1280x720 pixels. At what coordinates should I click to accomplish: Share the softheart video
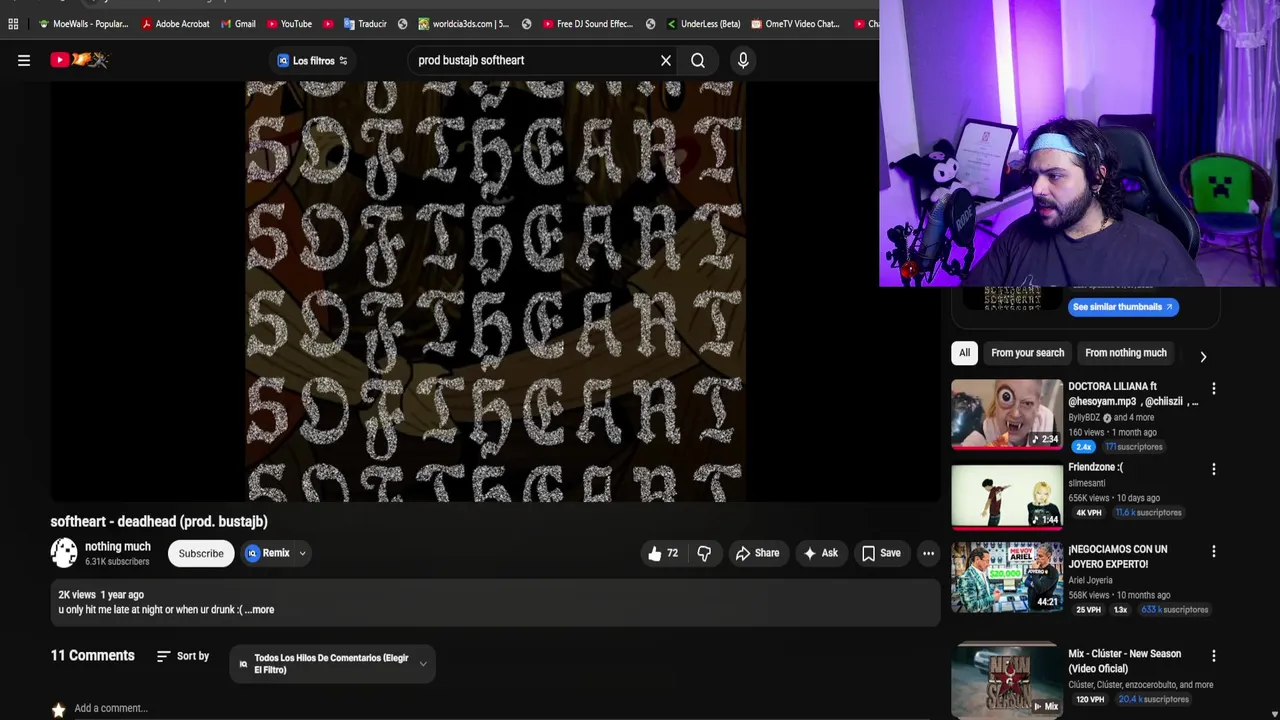[757, 553]
